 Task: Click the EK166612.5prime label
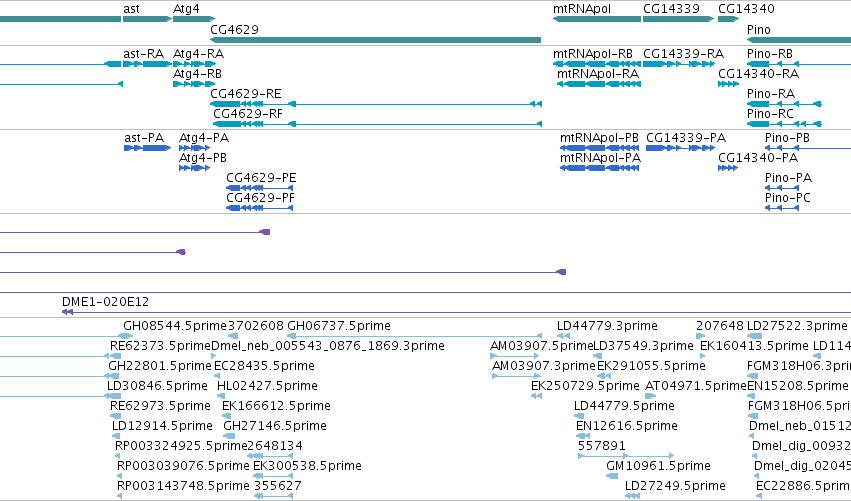click(276, 406)
